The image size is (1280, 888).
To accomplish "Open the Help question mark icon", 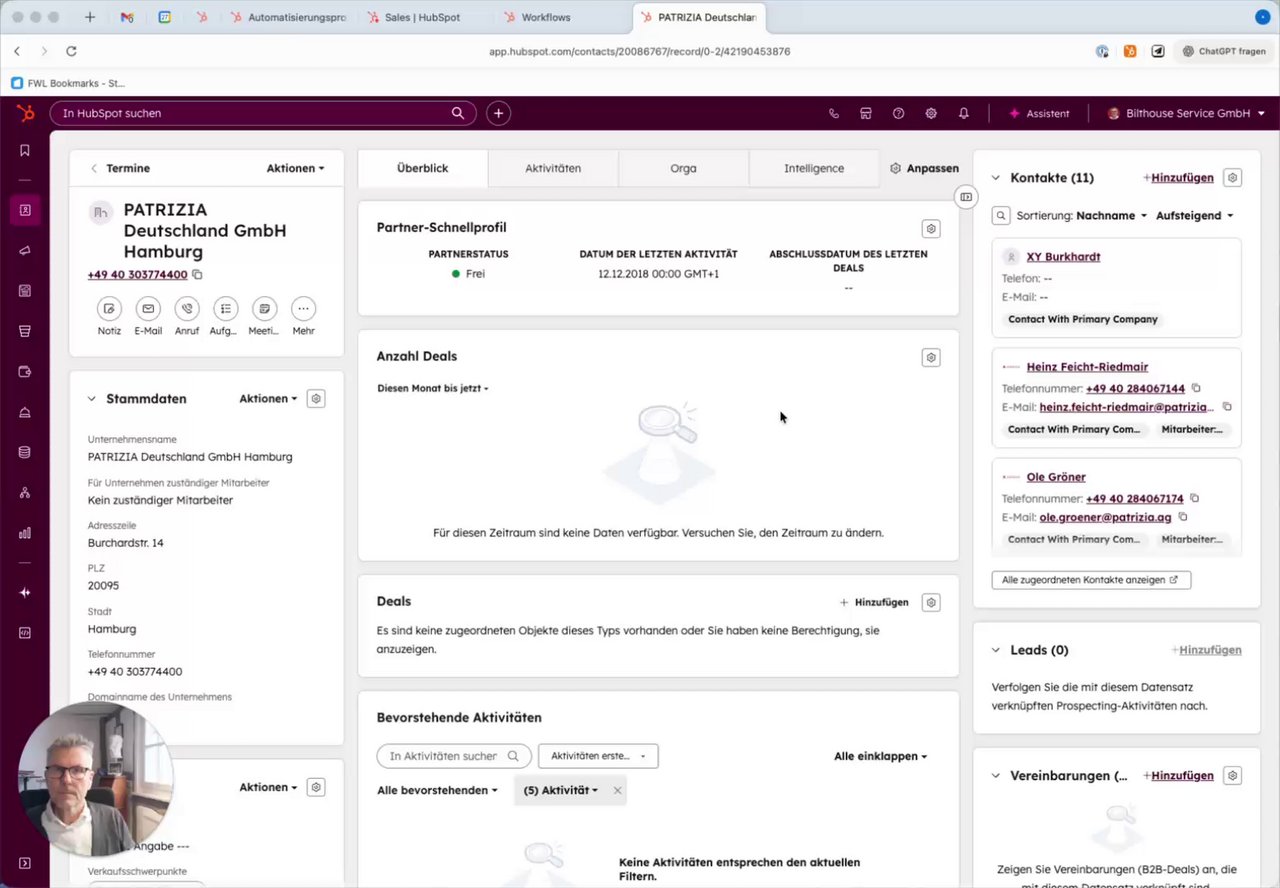I will [899, 114].
